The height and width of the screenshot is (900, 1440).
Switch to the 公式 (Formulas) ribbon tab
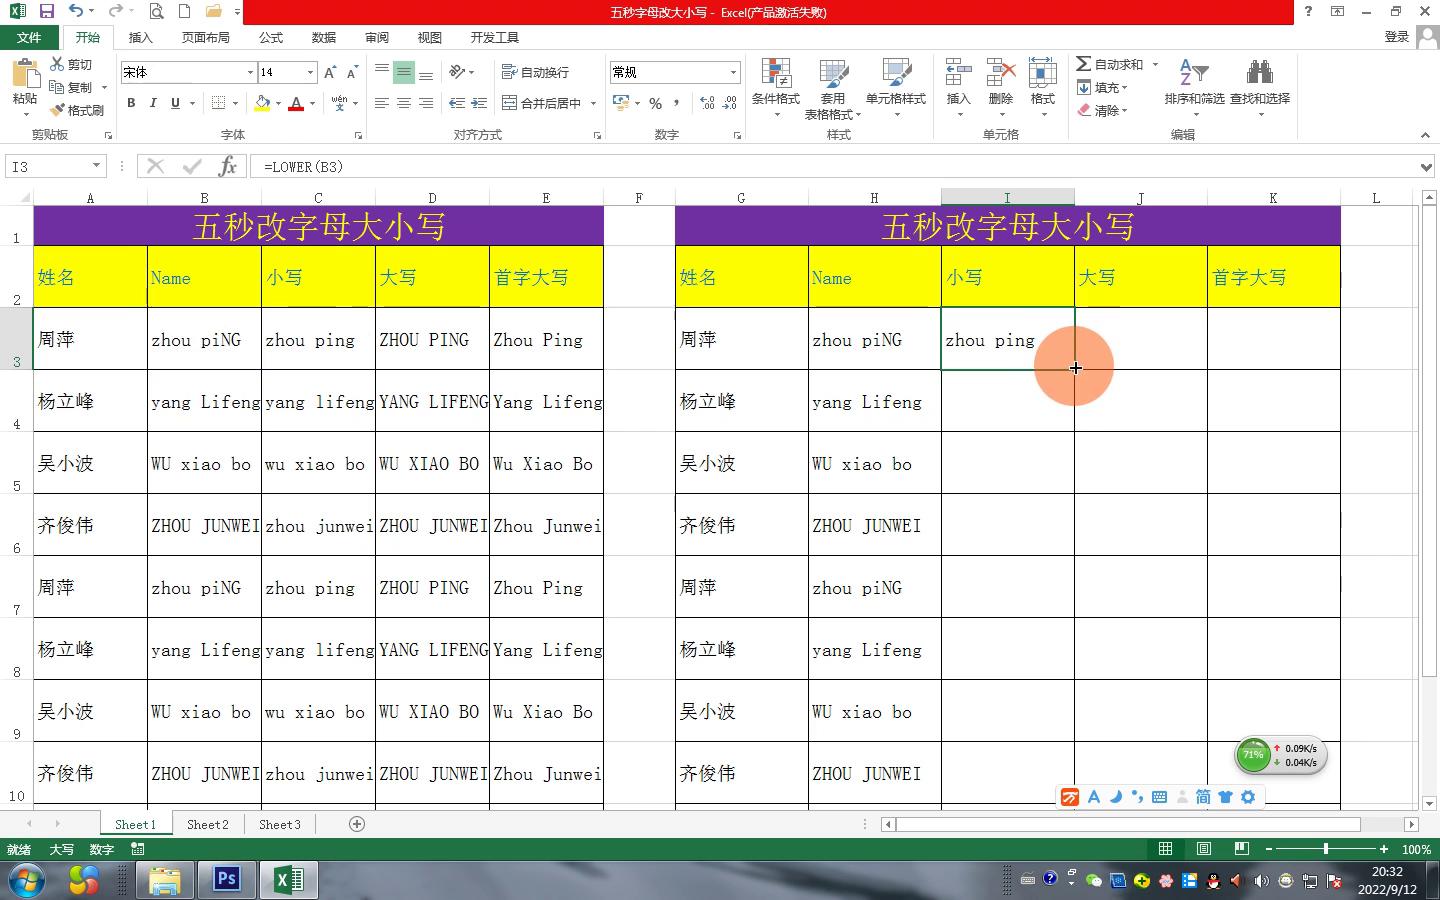270,37
